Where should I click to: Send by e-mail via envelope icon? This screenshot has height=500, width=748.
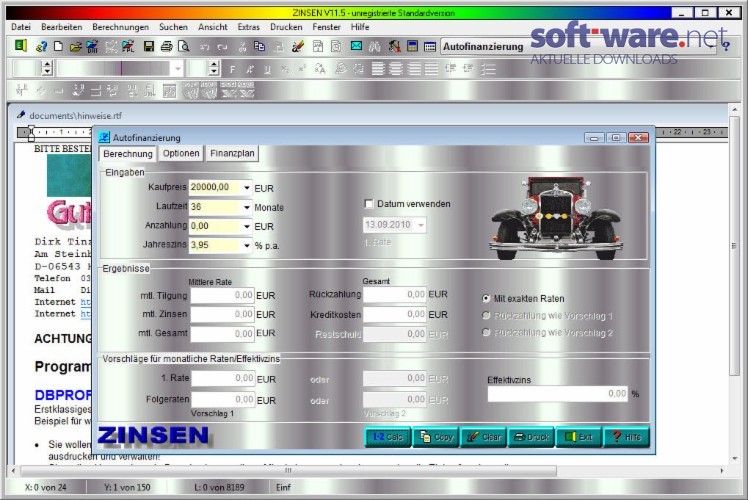[356, 46]
